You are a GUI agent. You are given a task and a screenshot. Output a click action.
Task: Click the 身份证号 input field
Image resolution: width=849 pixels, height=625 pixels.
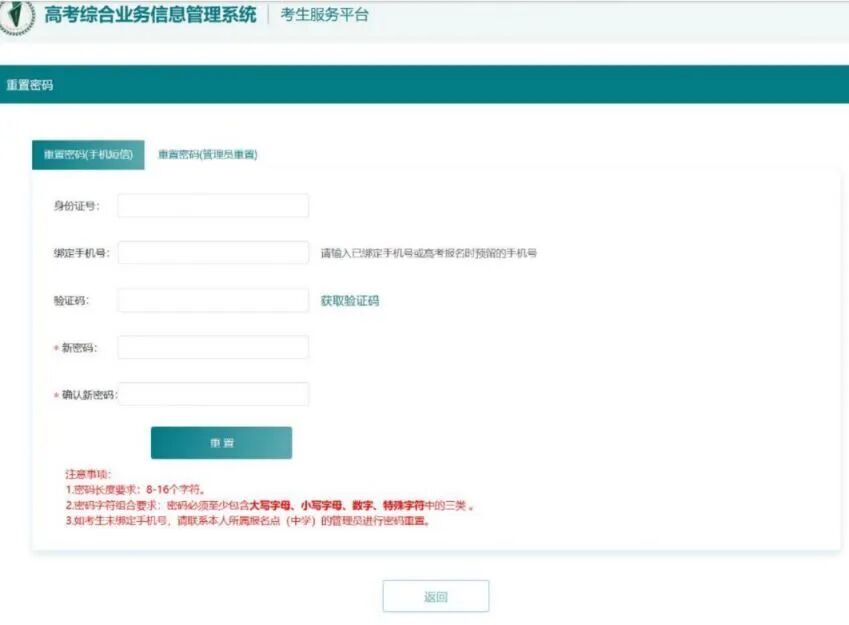click(213, 206)
